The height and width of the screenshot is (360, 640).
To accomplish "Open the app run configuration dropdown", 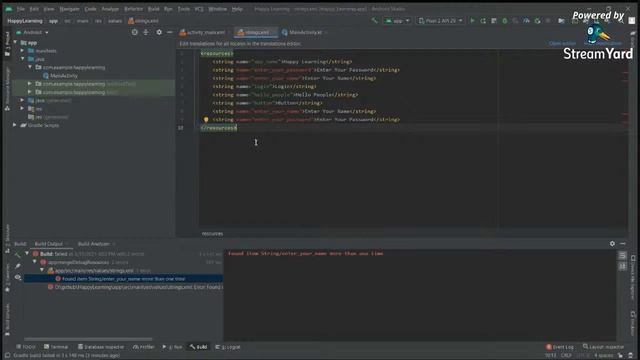I will [397, 20].
